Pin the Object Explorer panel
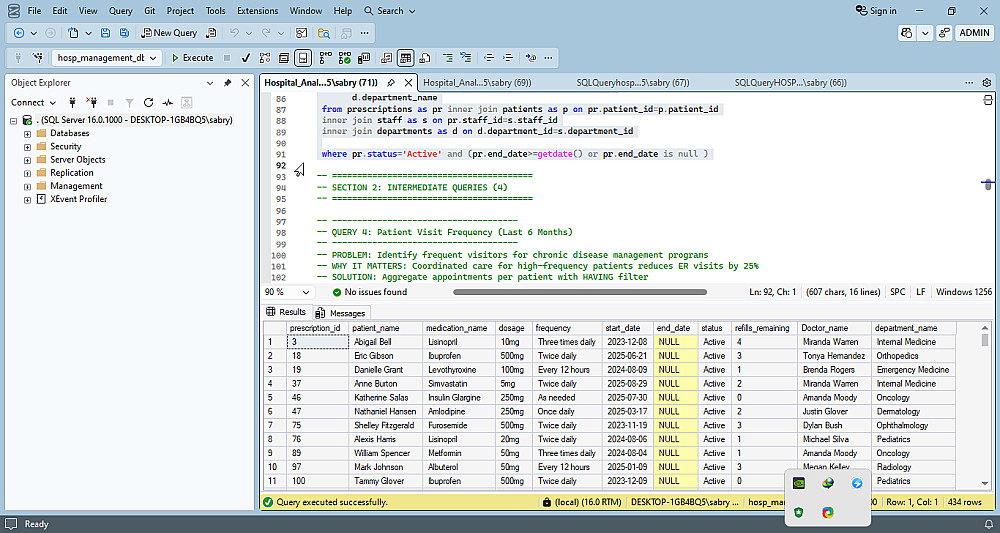1000x533 pixels. (x=227, y=82)
